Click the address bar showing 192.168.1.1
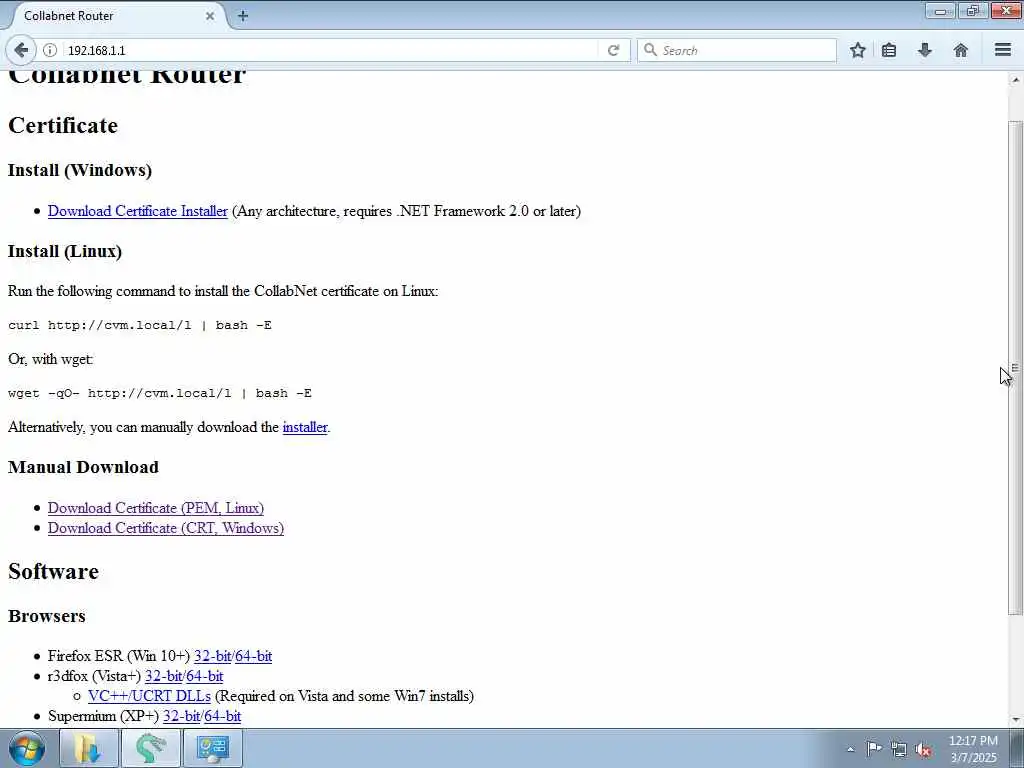 coord(330,50)
